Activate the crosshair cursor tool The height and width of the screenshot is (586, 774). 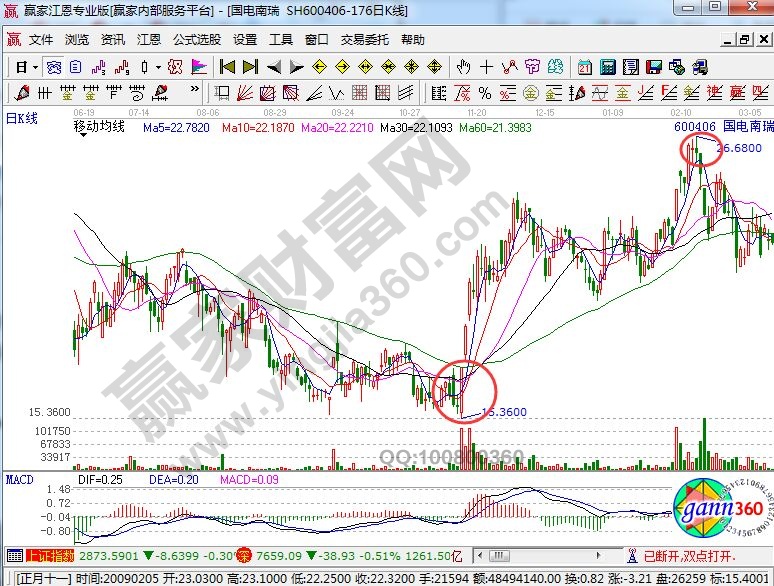[486, 67]
